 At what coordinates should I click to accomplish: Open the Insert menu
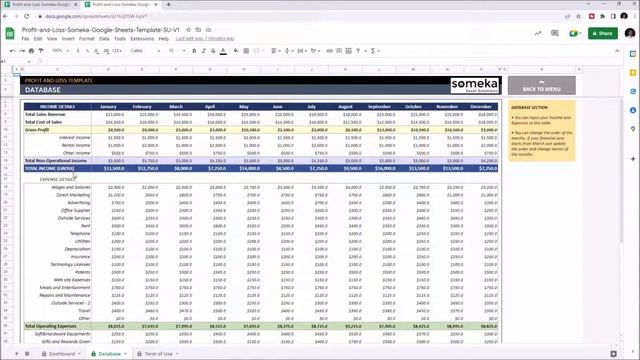click(x=68, y=39)
